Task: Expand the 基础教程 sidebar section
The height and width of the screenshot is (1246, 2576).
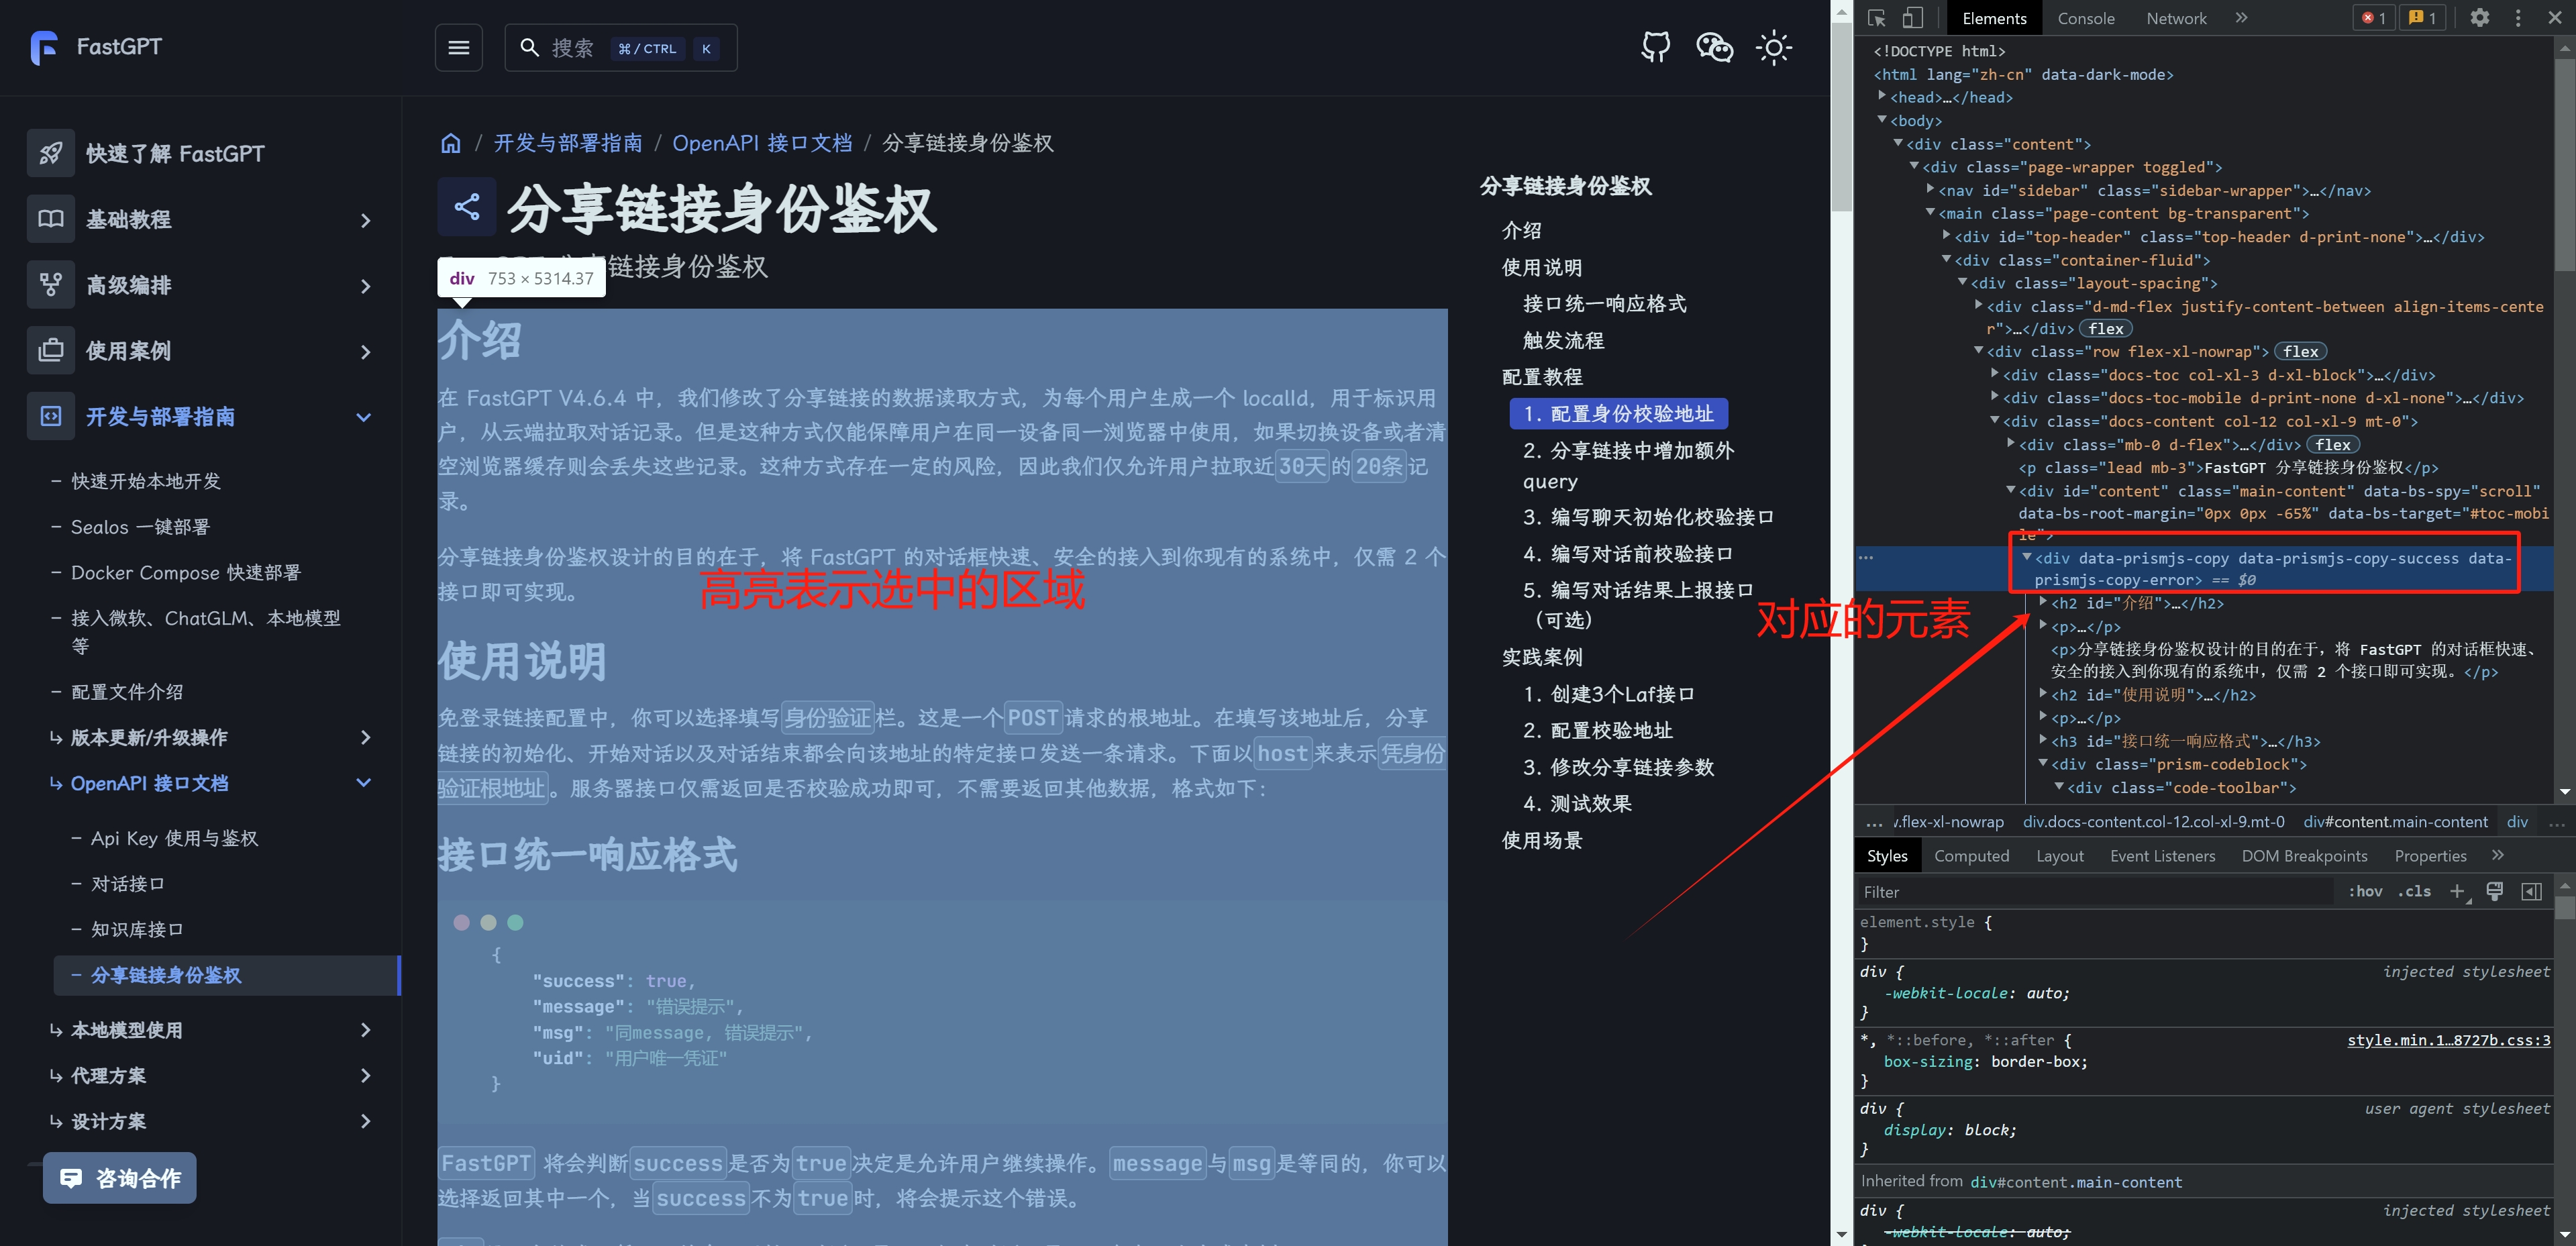Action: click(365, 220)
